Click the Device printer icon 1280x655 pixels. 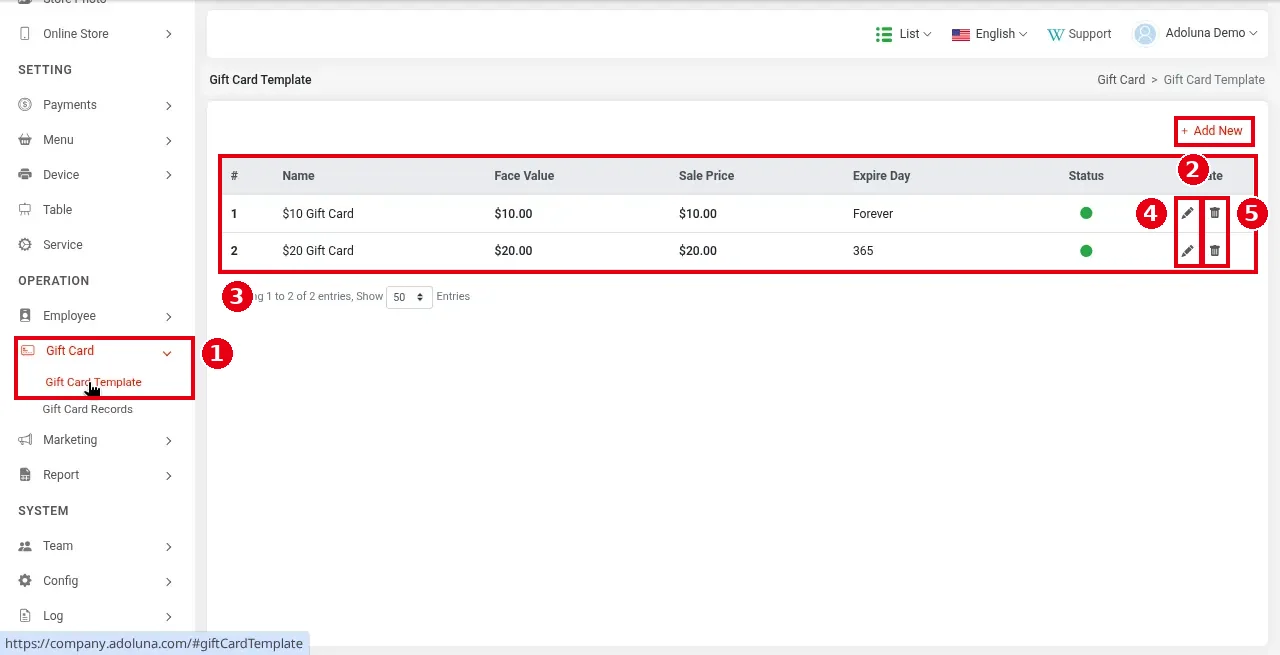25,175
